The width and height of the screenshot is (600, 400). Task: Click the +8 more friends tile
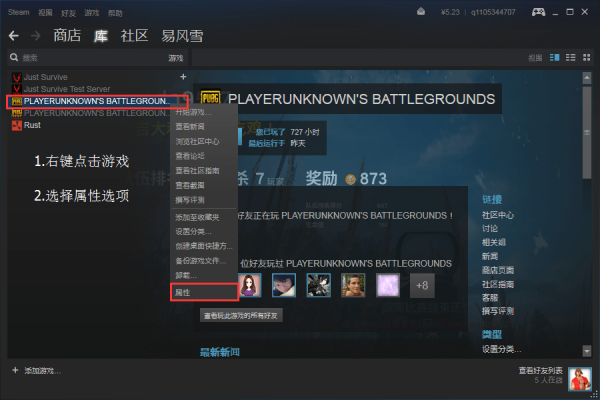(422, 285)
